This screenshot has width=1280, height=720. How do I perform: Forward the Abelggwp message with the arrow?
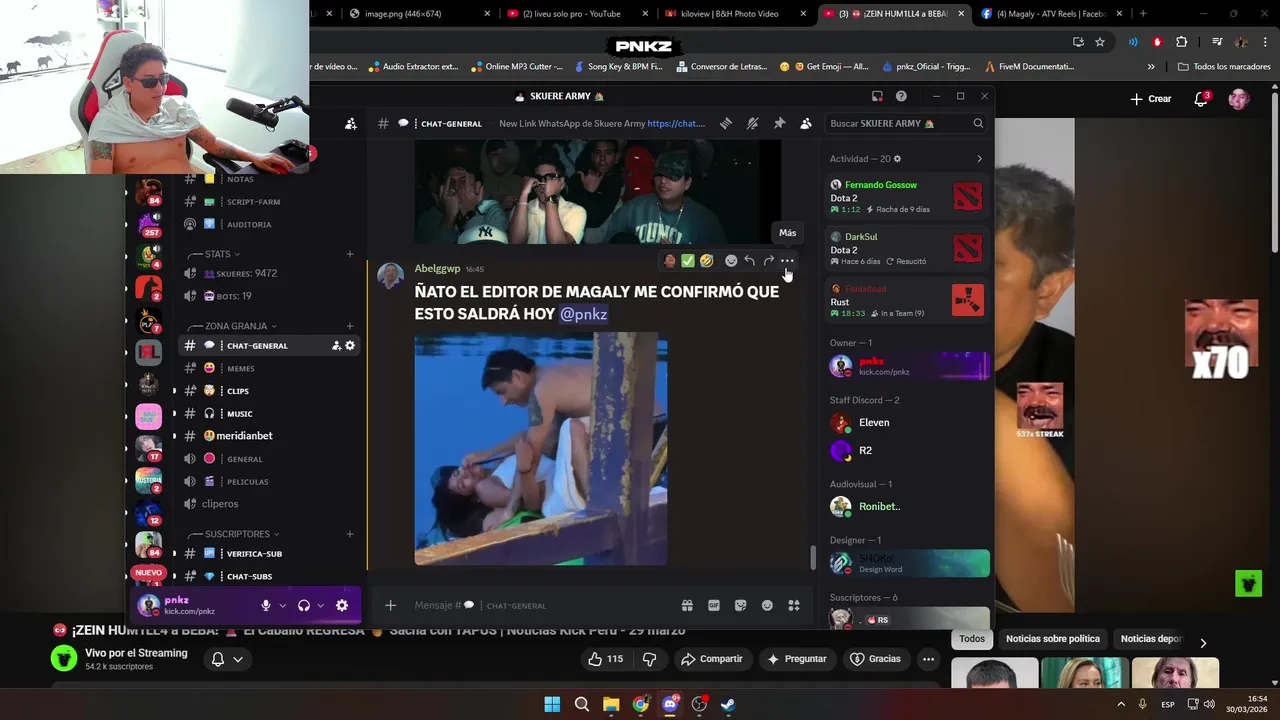pyautogui.click(x=768, y=261)
